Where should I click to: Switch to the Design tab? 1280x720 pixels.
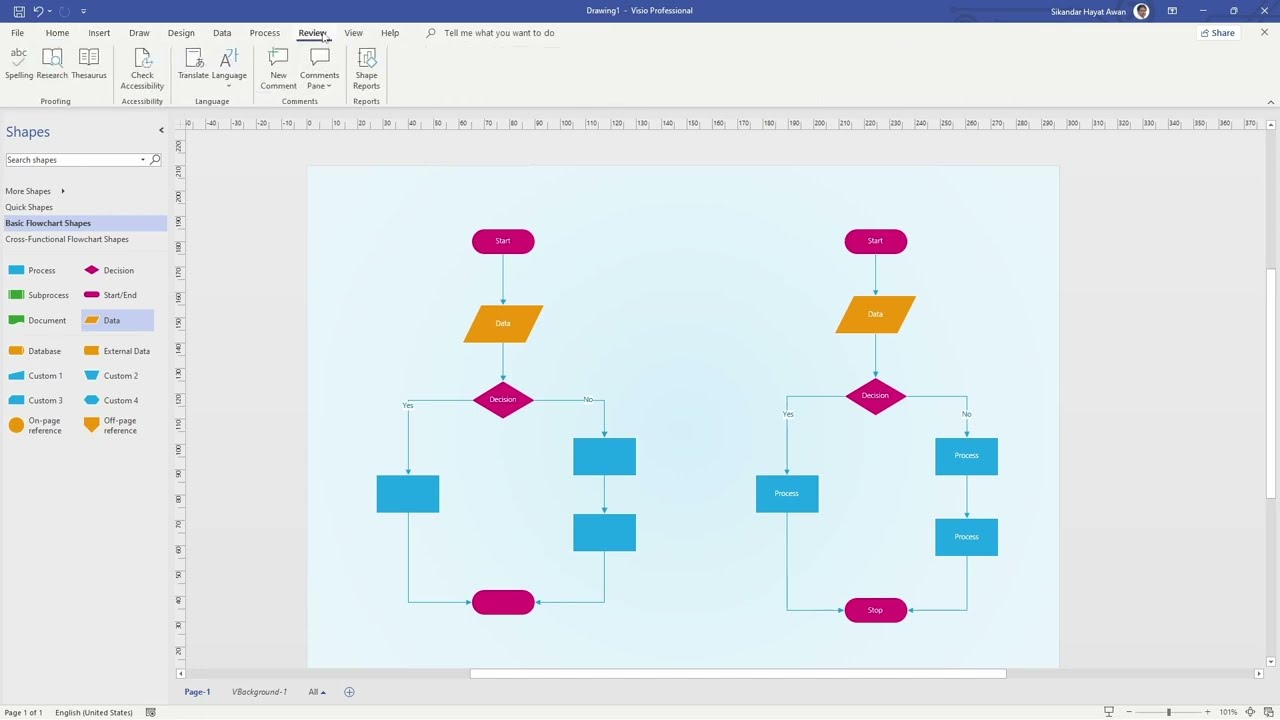(181, 33)
